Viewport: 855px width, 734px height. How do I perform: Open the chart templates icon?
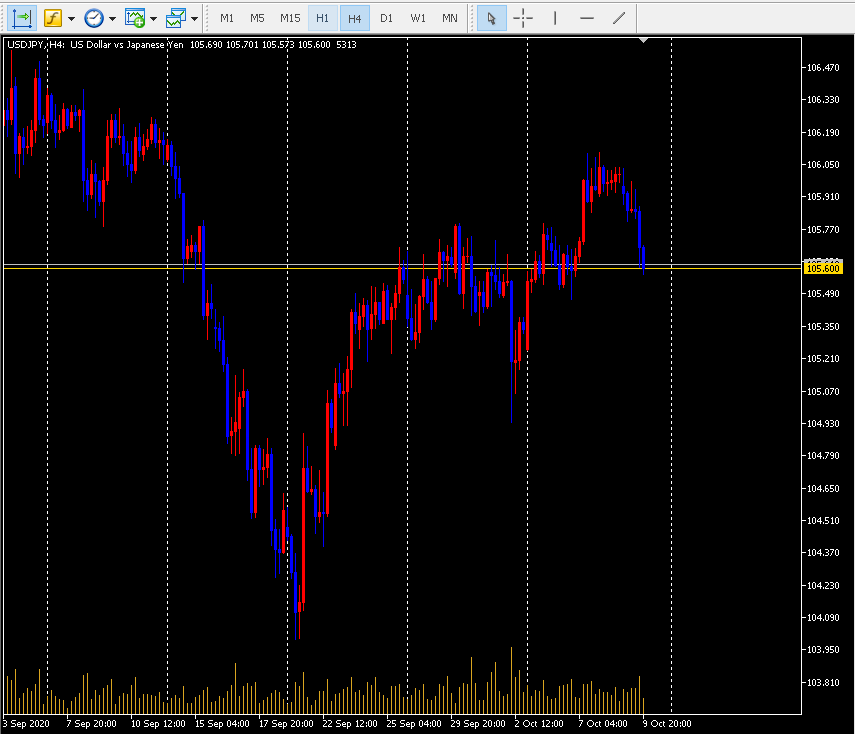pos(135,18)
